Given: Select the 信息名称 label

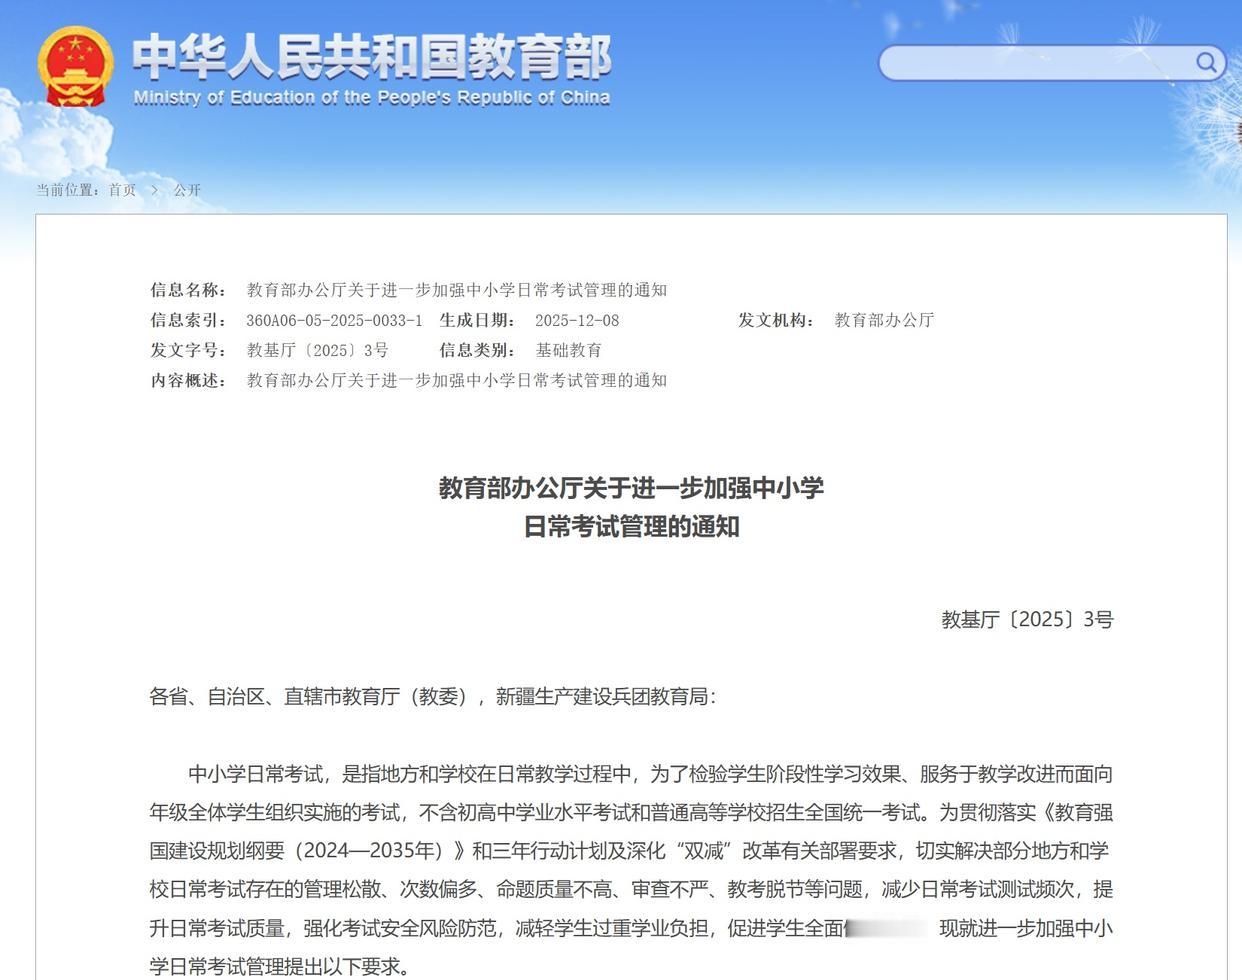Looking at the screenshot, I should [189, 290].
